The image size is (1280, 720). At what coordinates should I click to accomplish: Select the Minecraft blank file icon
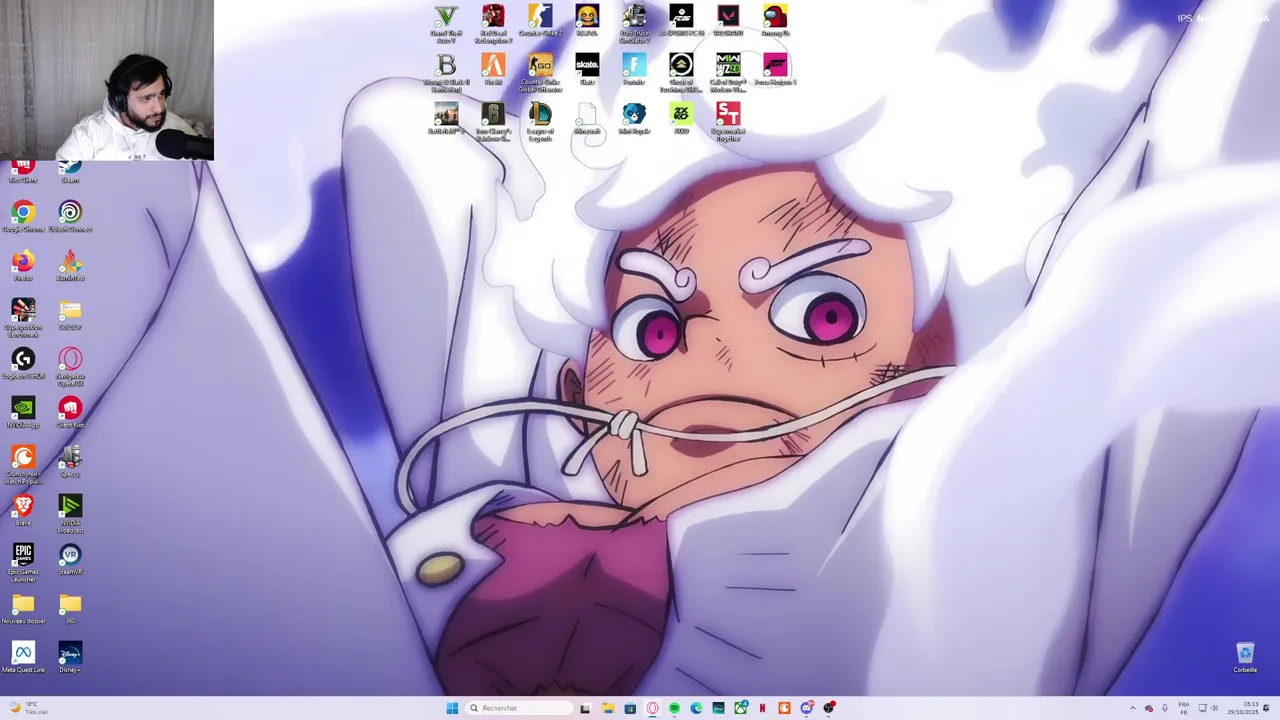[587, 119]
